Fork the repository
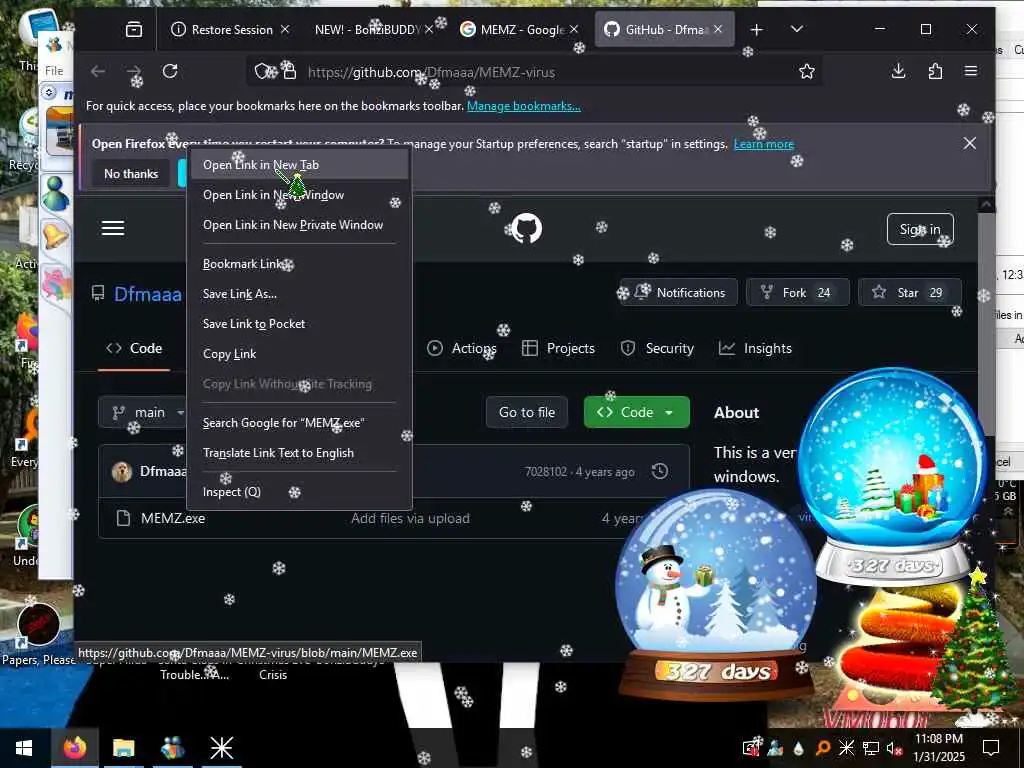1024x768 pixels. coord(797,293)
